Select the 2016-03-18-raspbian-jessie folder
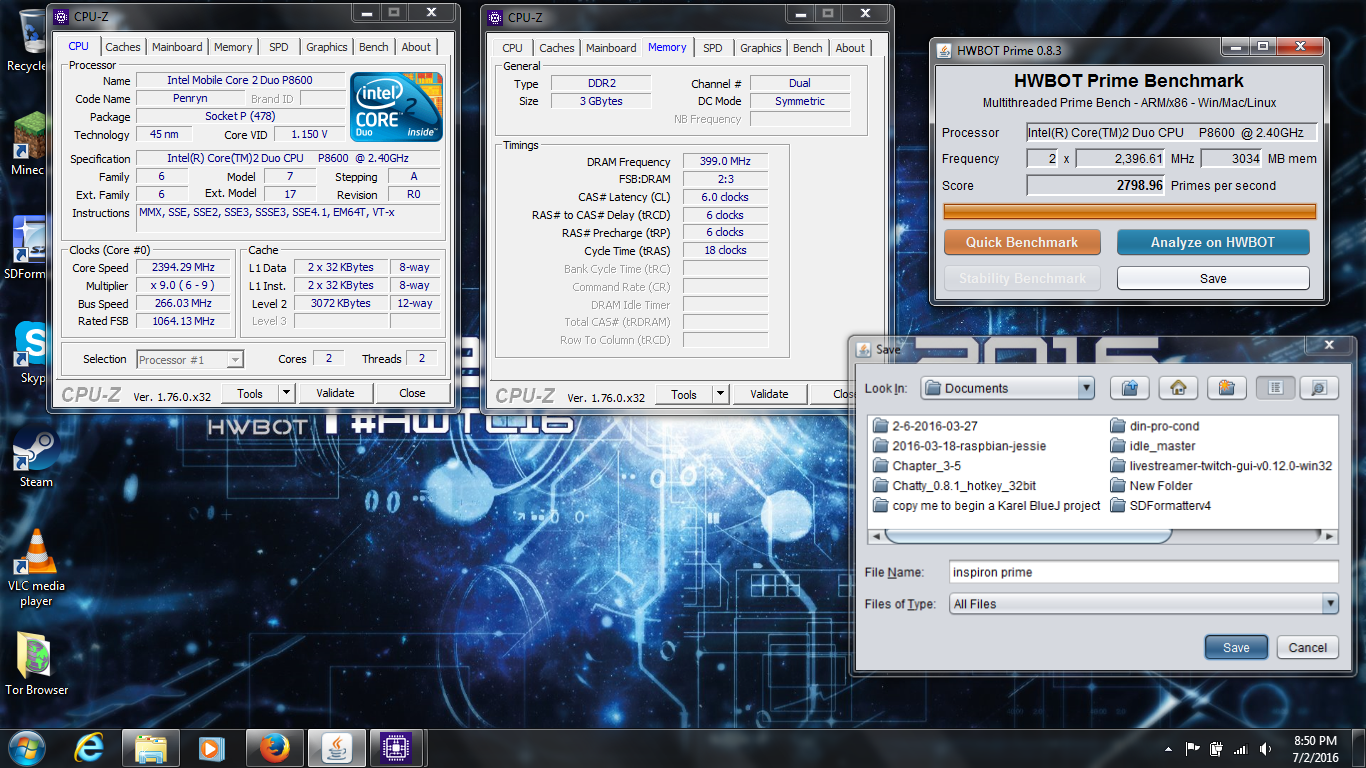 (x=959, y=446)
